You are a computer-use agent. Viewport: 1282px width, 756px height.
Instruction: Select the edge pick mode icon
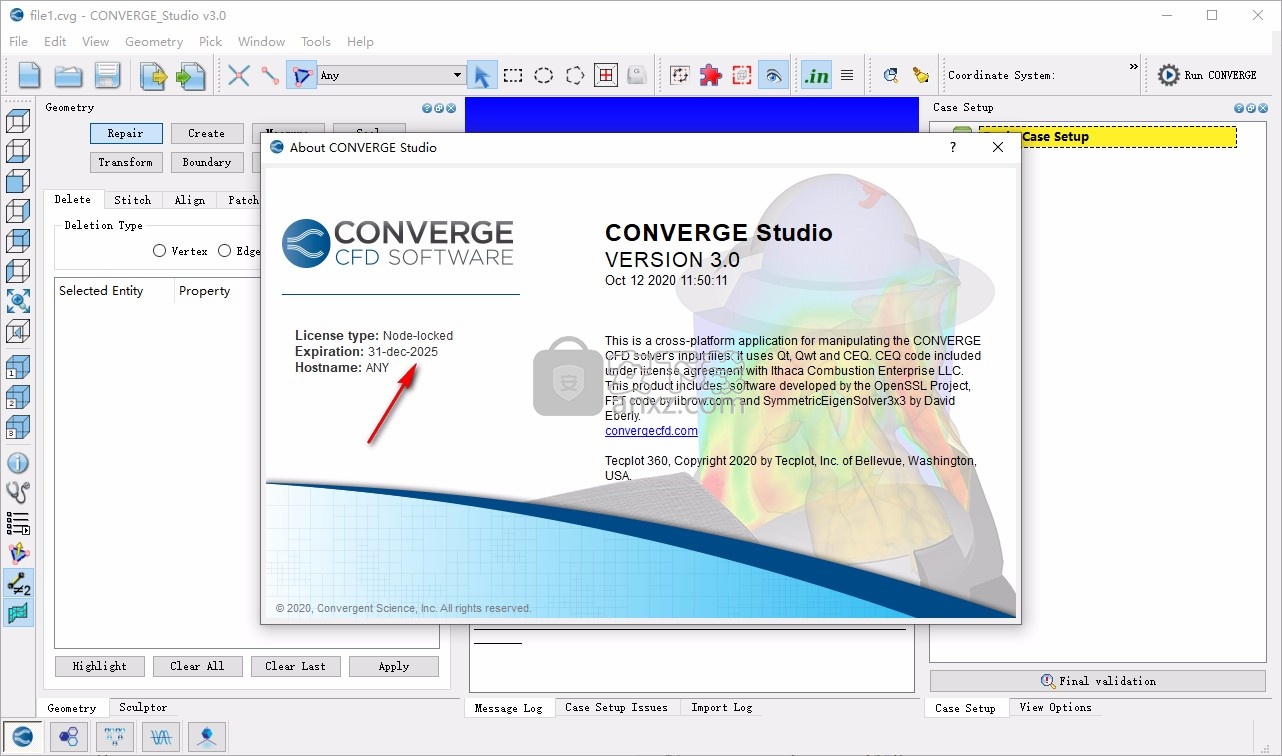[x=270, y=75]
